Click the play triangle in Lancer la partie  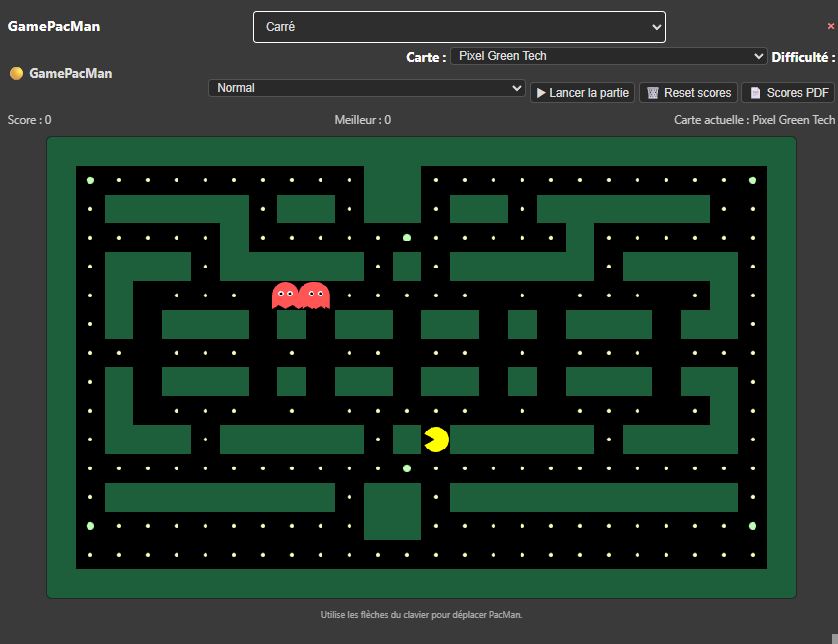point(541,93)
